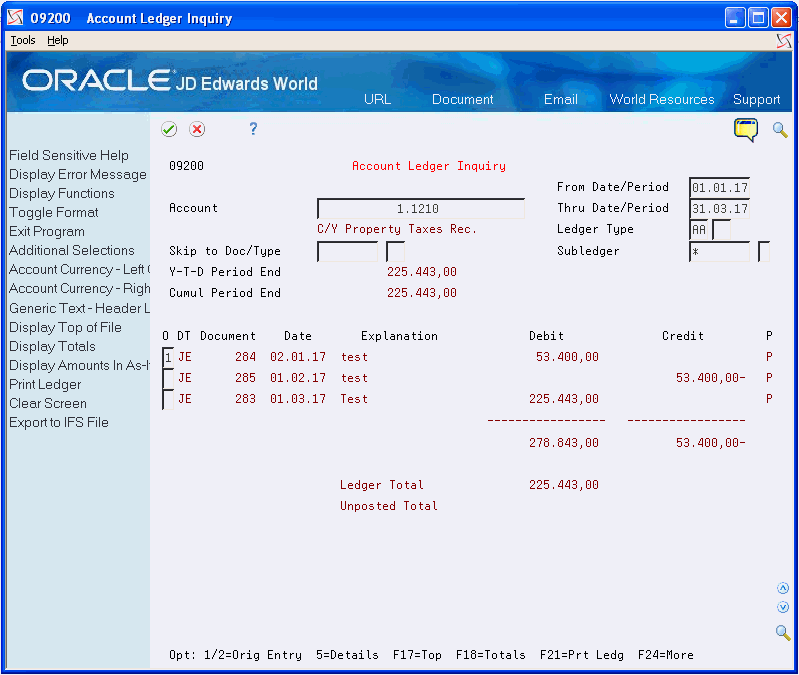799x675 pixels.
Task: Open the URL link in banner
Action: point(378,99)
